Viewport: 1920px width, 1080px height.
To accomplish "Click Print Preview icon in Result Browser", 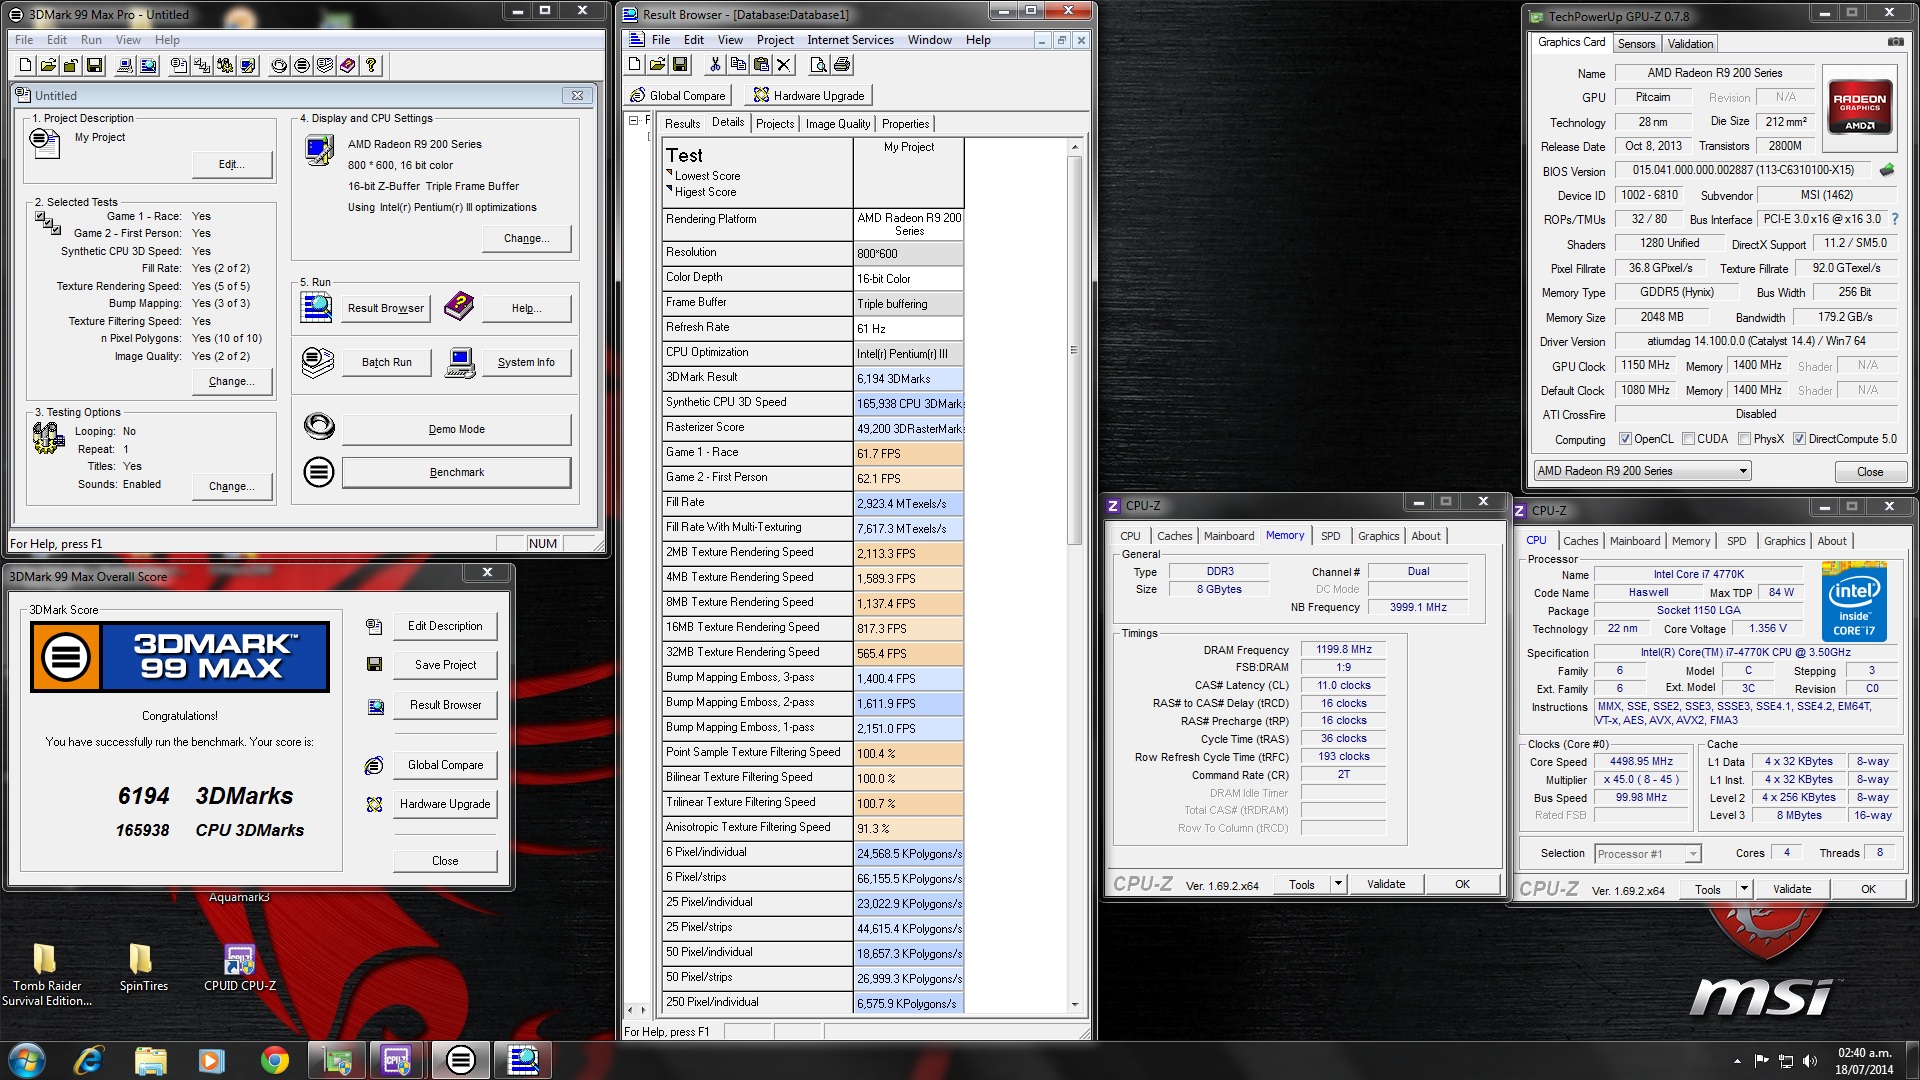I will click(x=819, y=65).
